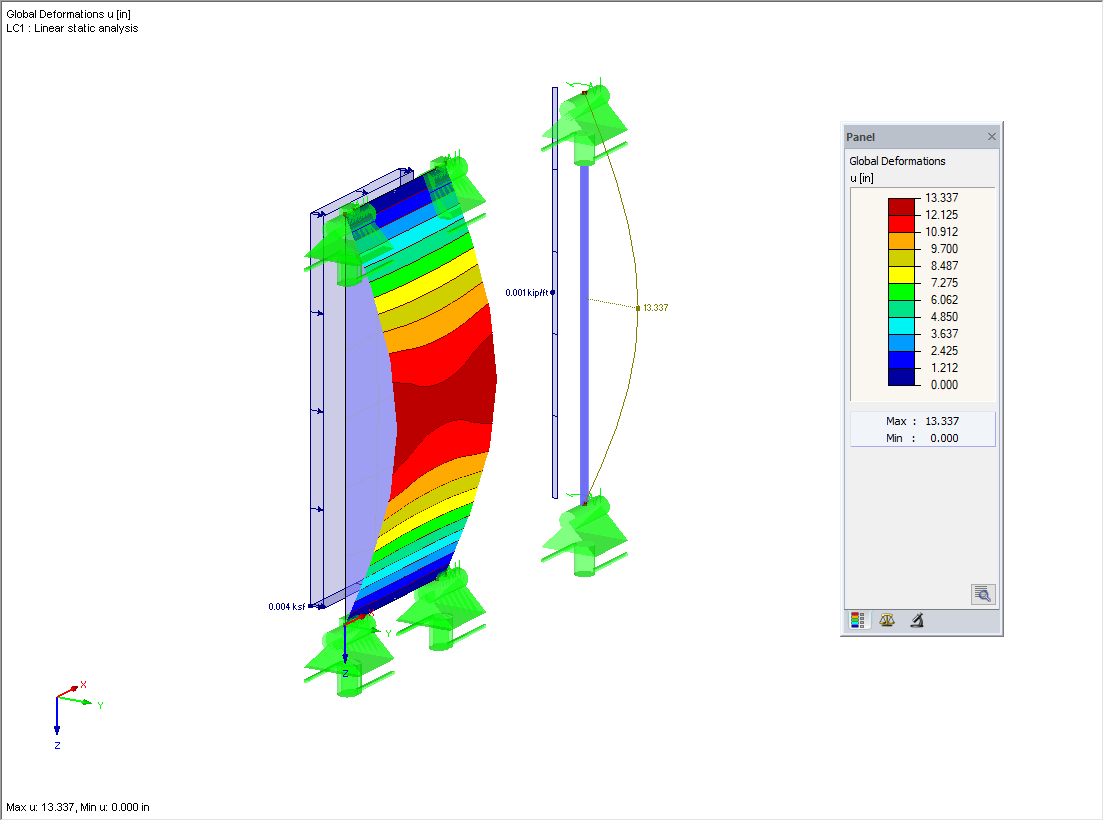Click the Max u status bar text

coord(75,806)
